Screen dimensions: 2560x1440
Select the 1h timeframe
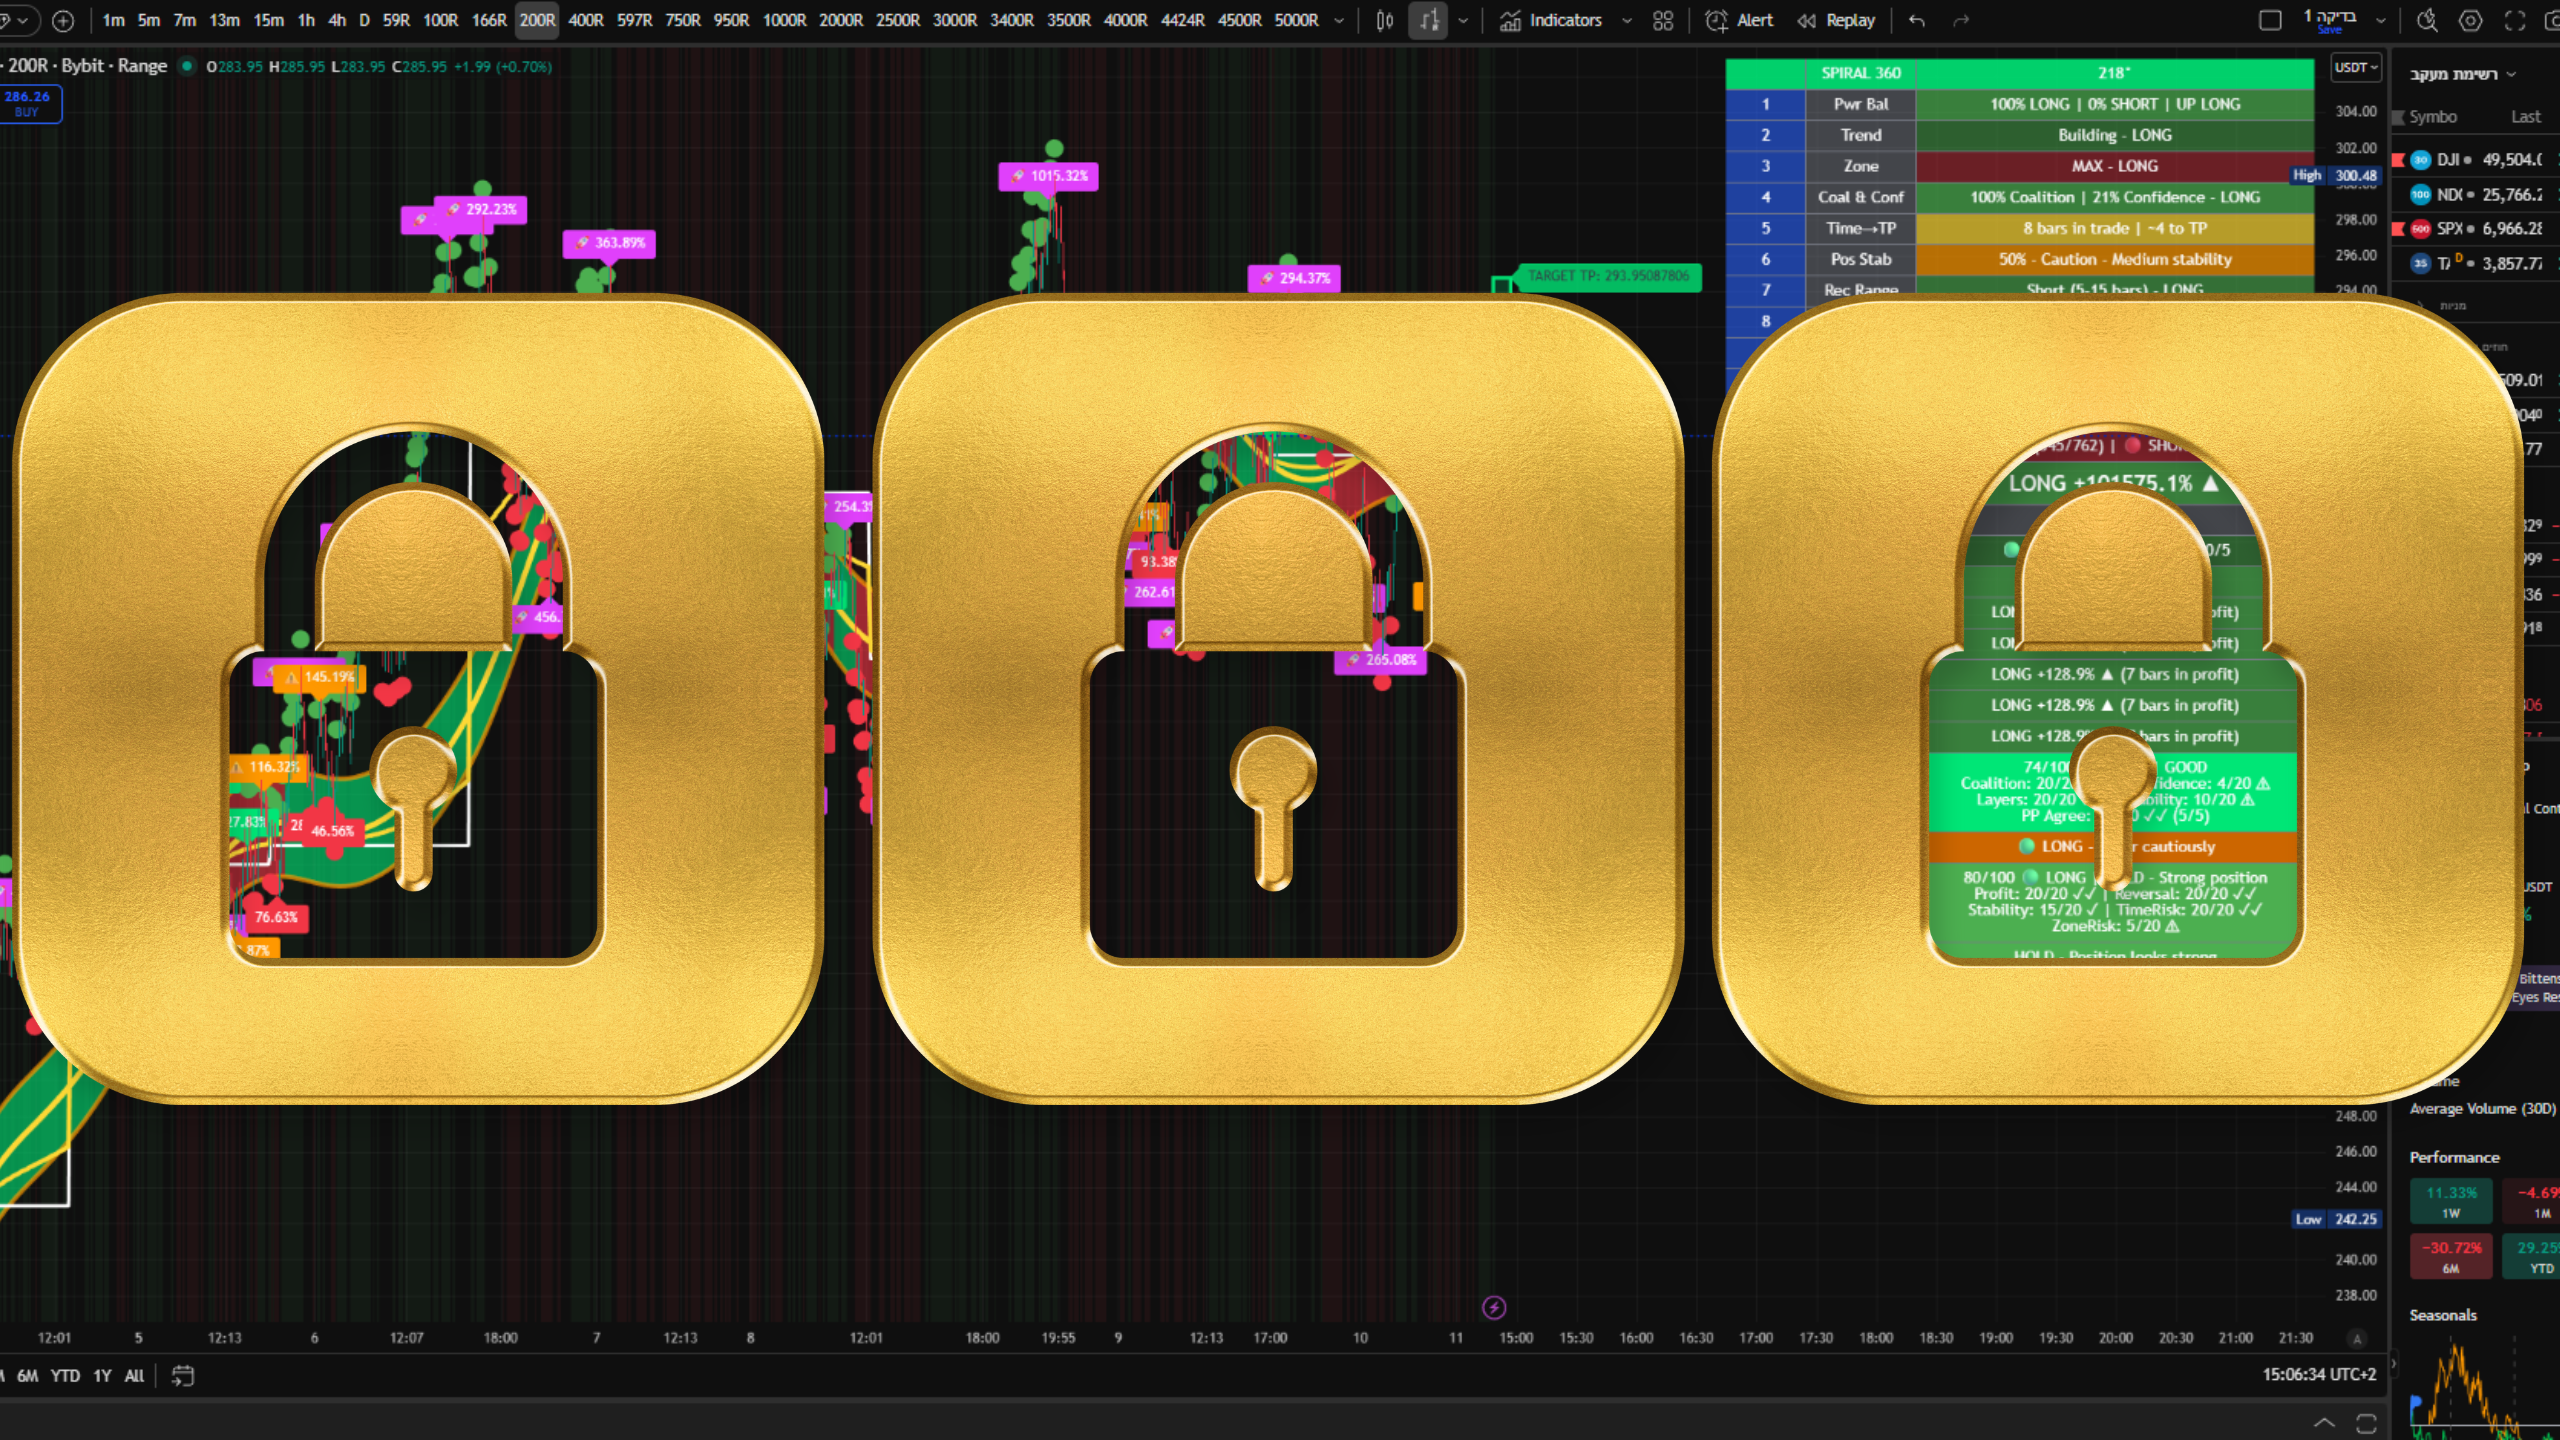(306, 20)
